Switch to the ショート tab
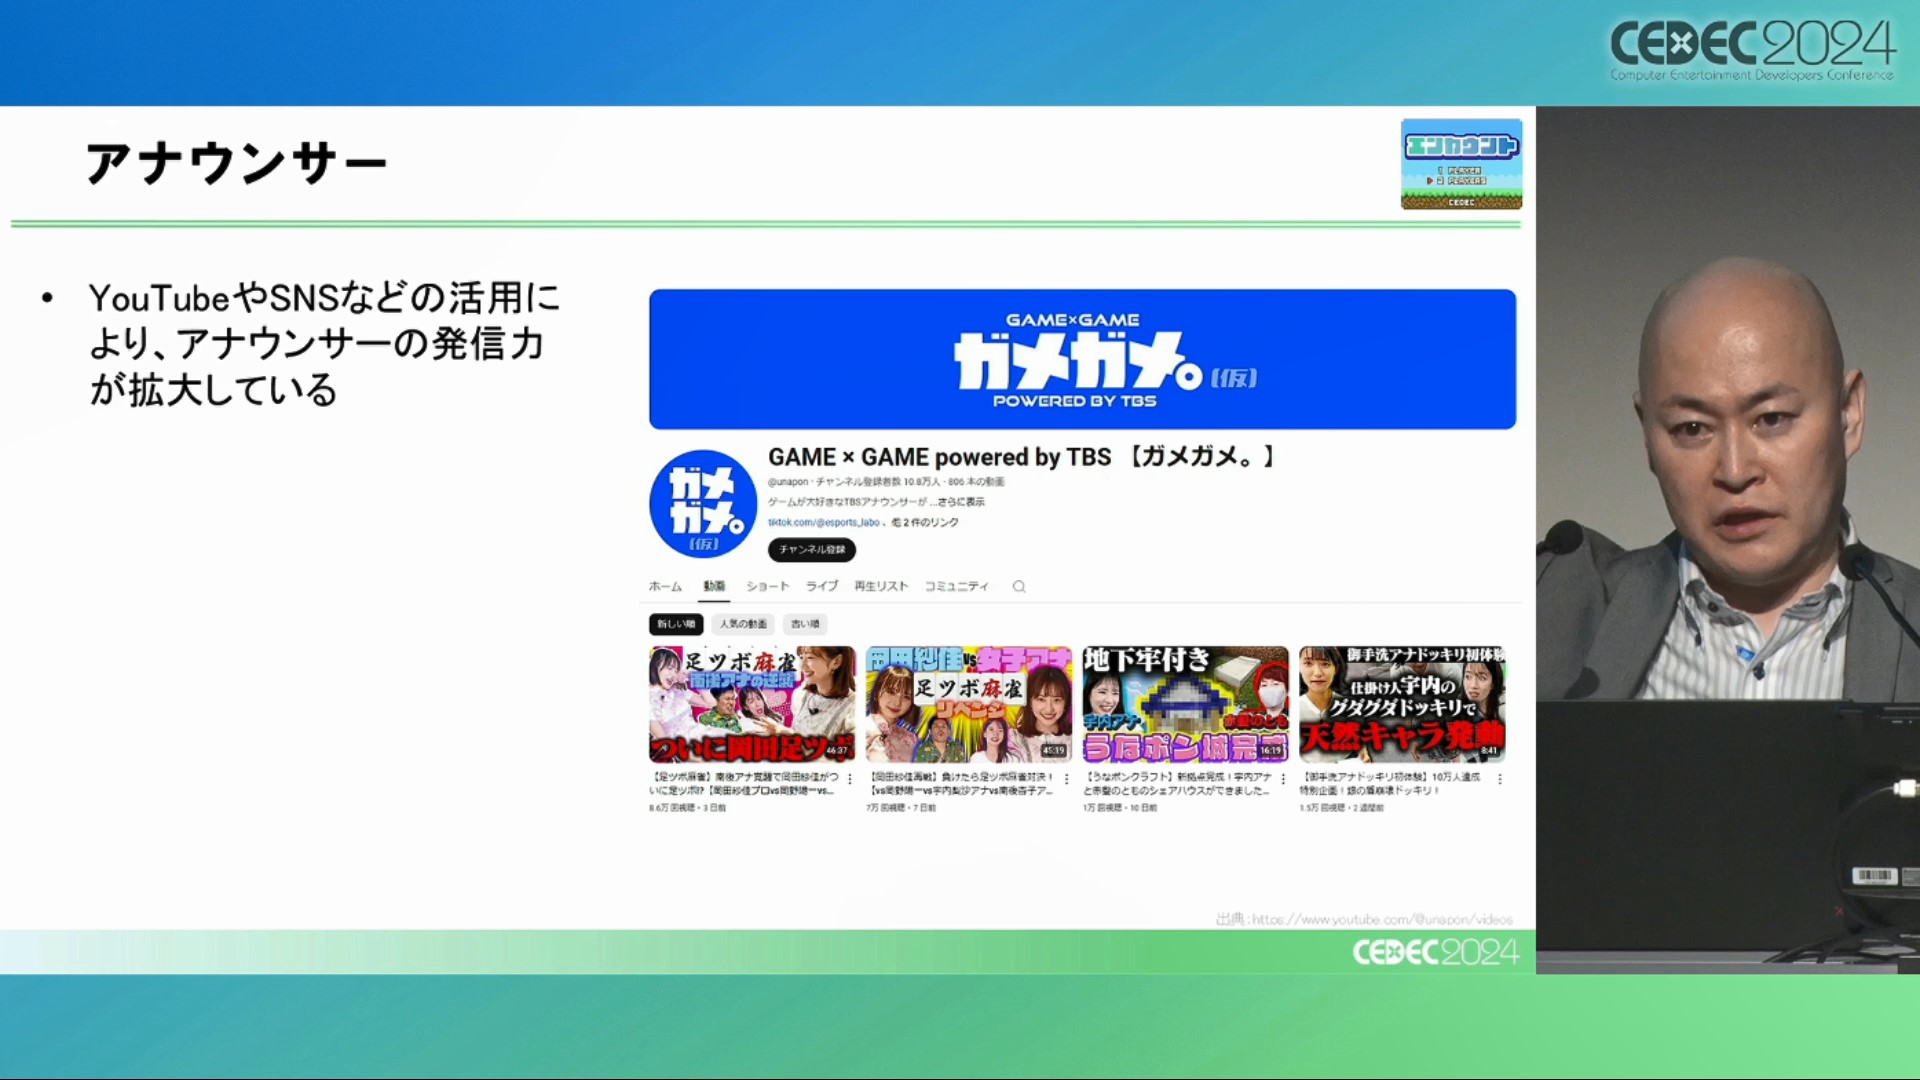 coord(767,587)
